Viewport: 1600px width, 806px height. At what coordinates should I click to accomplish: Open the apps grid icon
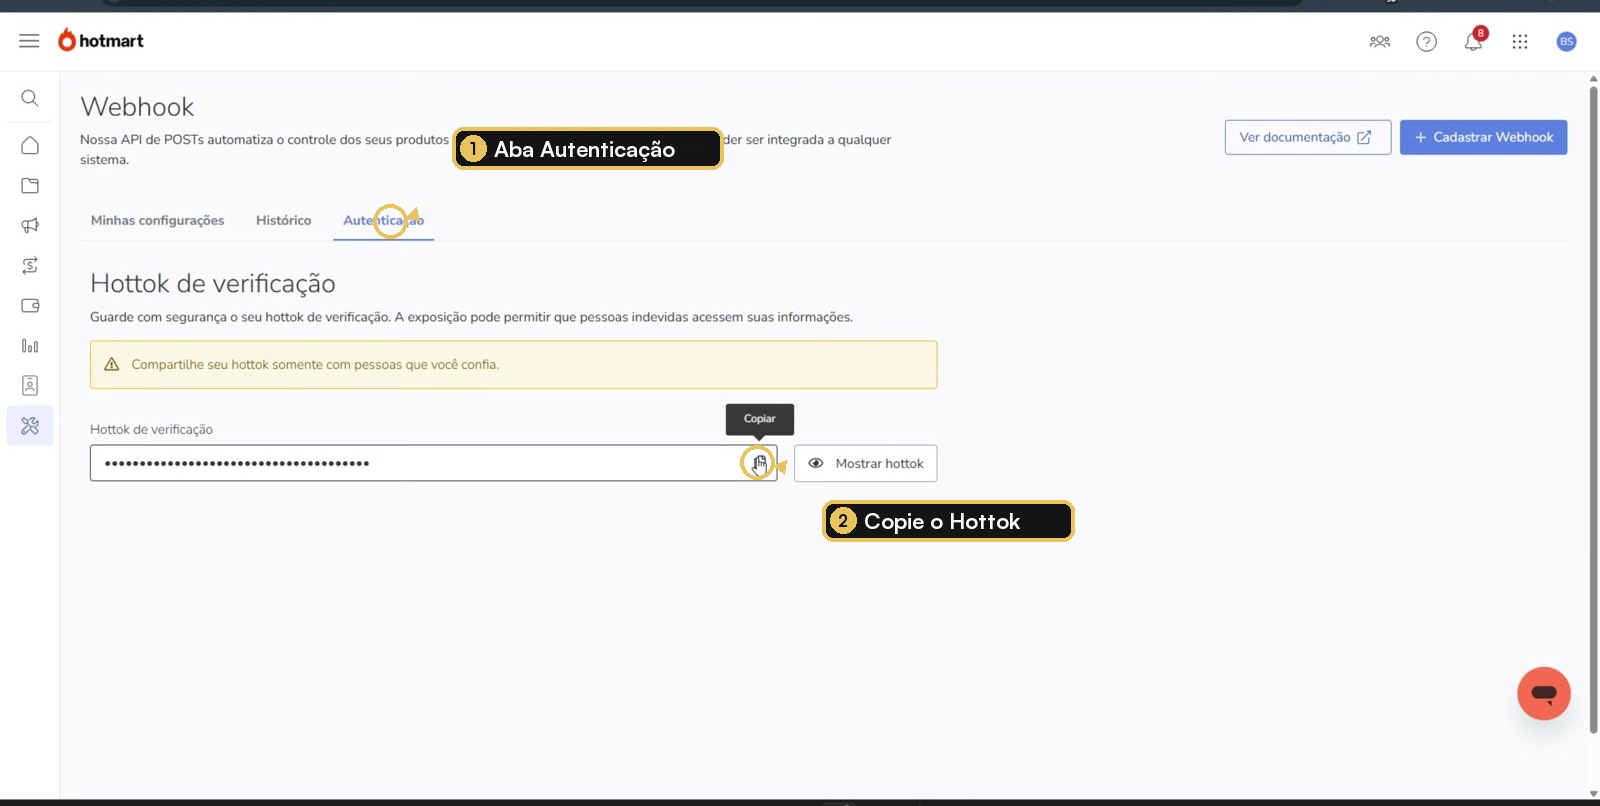[1520, 42]
